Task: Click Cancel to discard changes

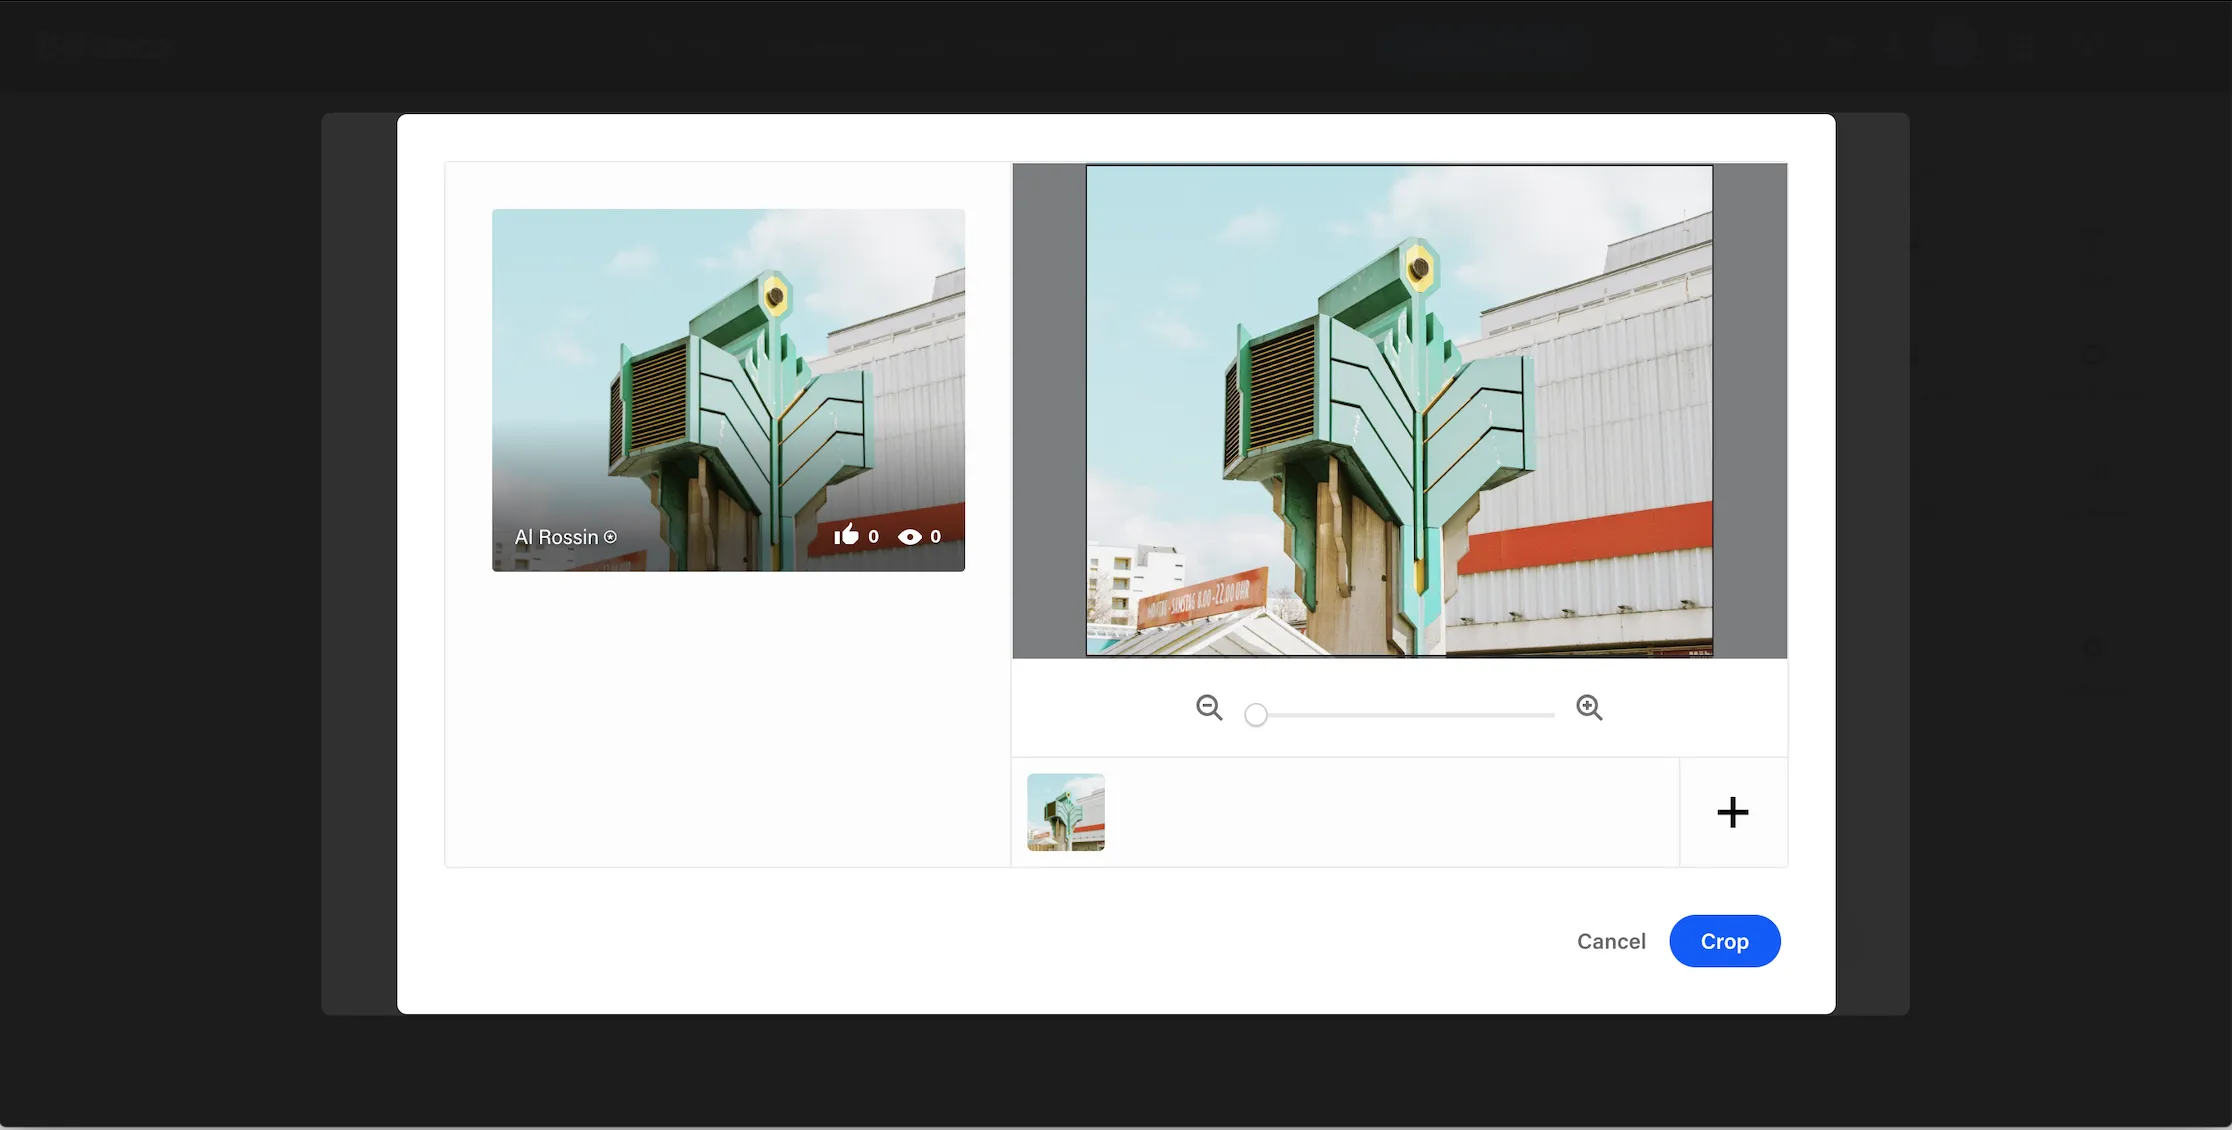Action: coord(1611,940)
